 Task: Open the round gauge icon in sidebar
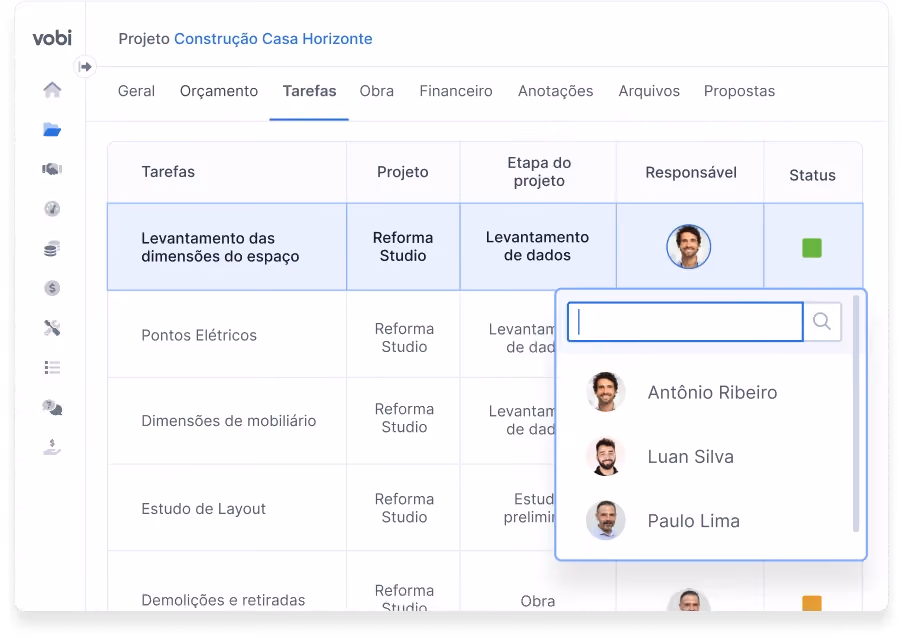(52, 208)
